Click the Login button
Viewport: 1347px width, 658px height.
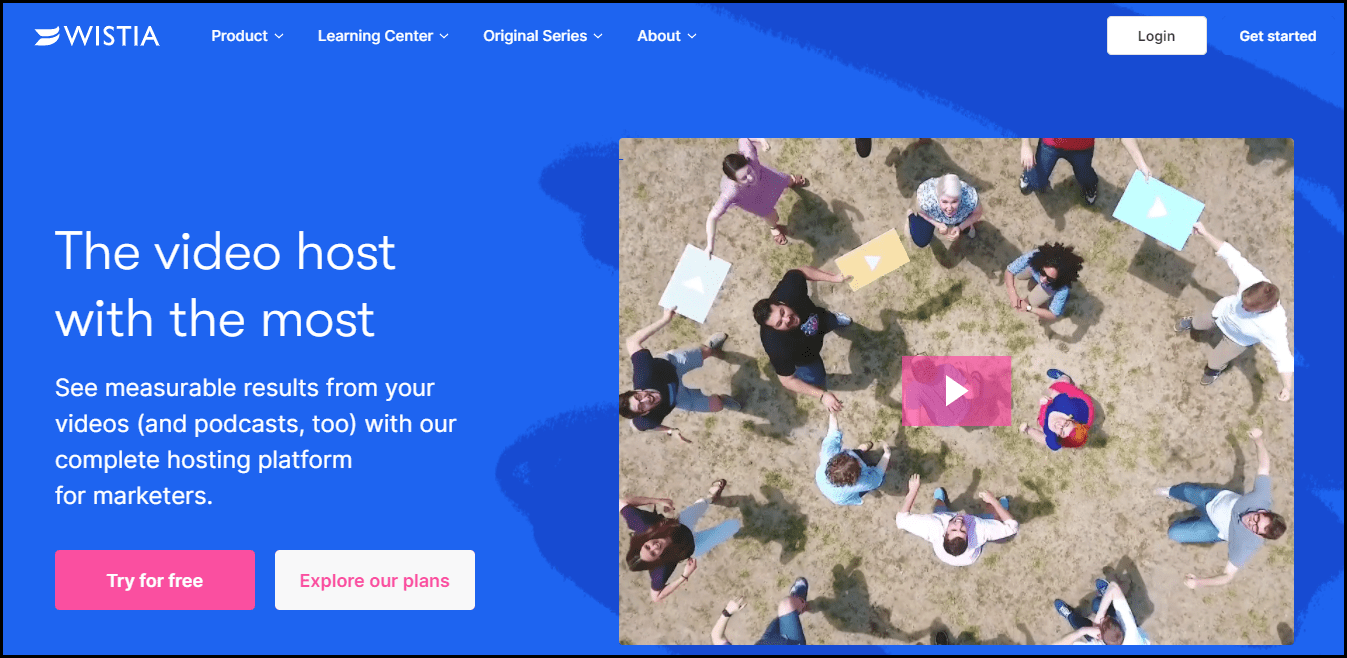(1156, 35)
